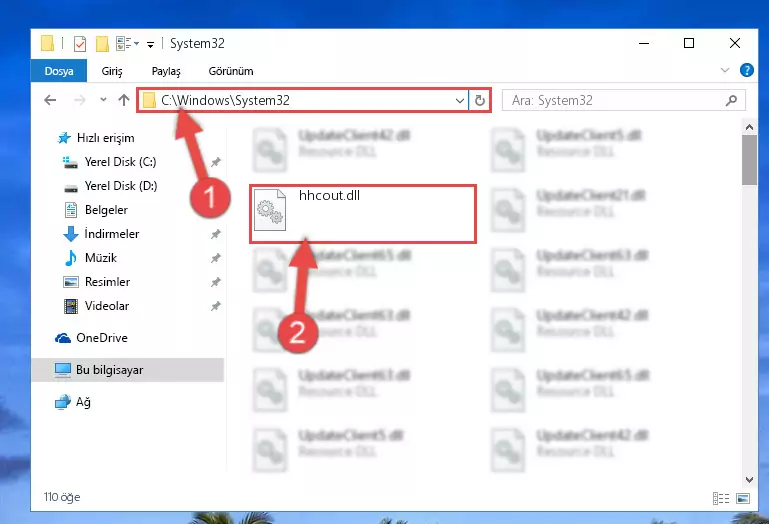769x524 pixels.
Task: Click the folder icon in title bar
Action: (48, 44)
